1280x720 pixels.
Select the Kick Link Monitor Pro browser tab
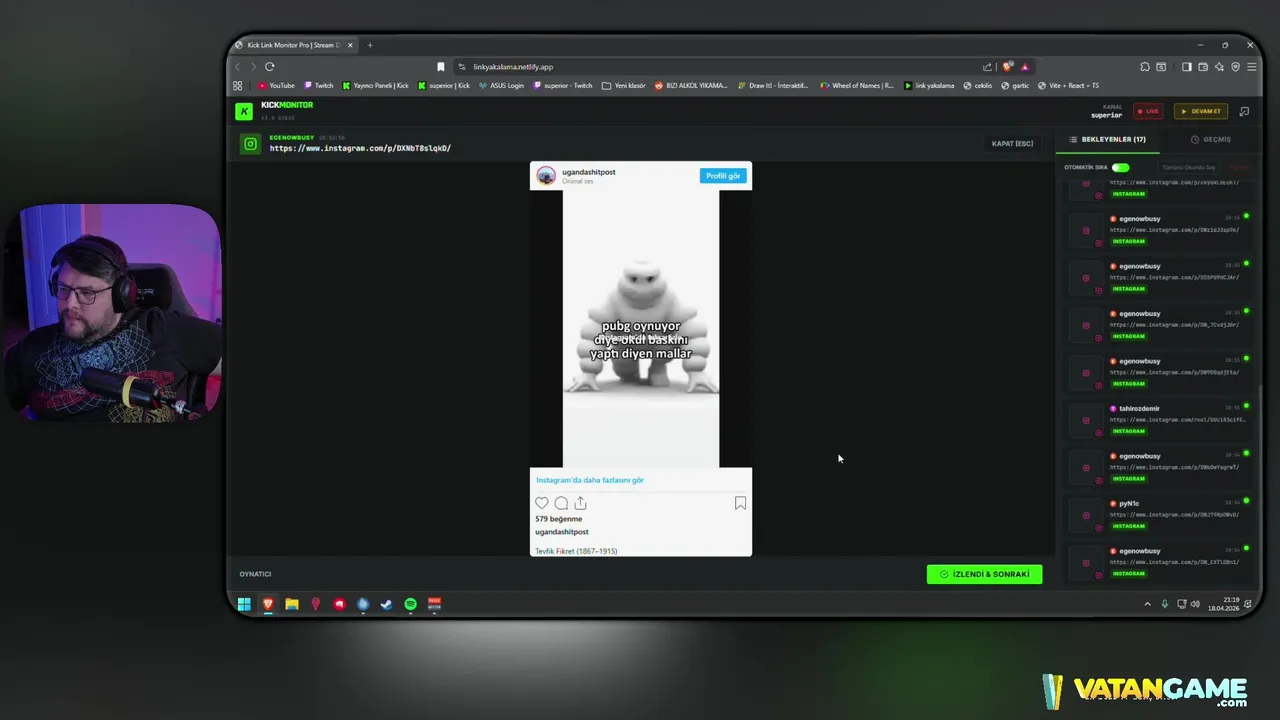click(x=294, y=45)
